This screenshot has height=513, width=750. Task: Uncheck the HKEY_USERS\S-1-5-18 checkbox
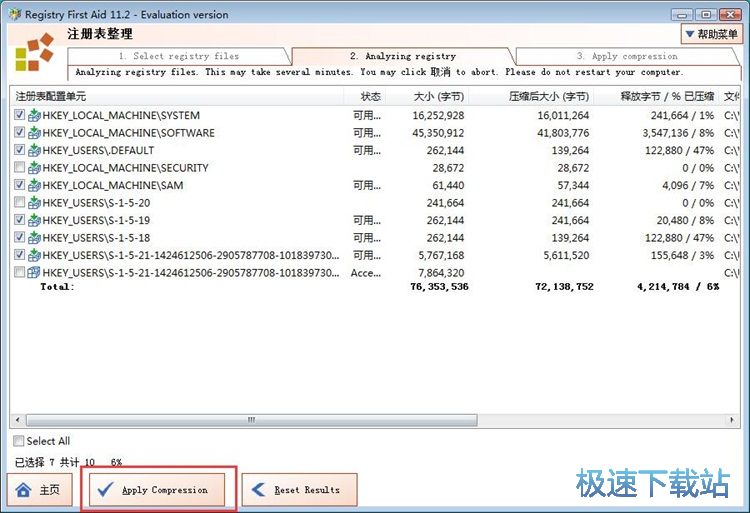coord(19,237)
